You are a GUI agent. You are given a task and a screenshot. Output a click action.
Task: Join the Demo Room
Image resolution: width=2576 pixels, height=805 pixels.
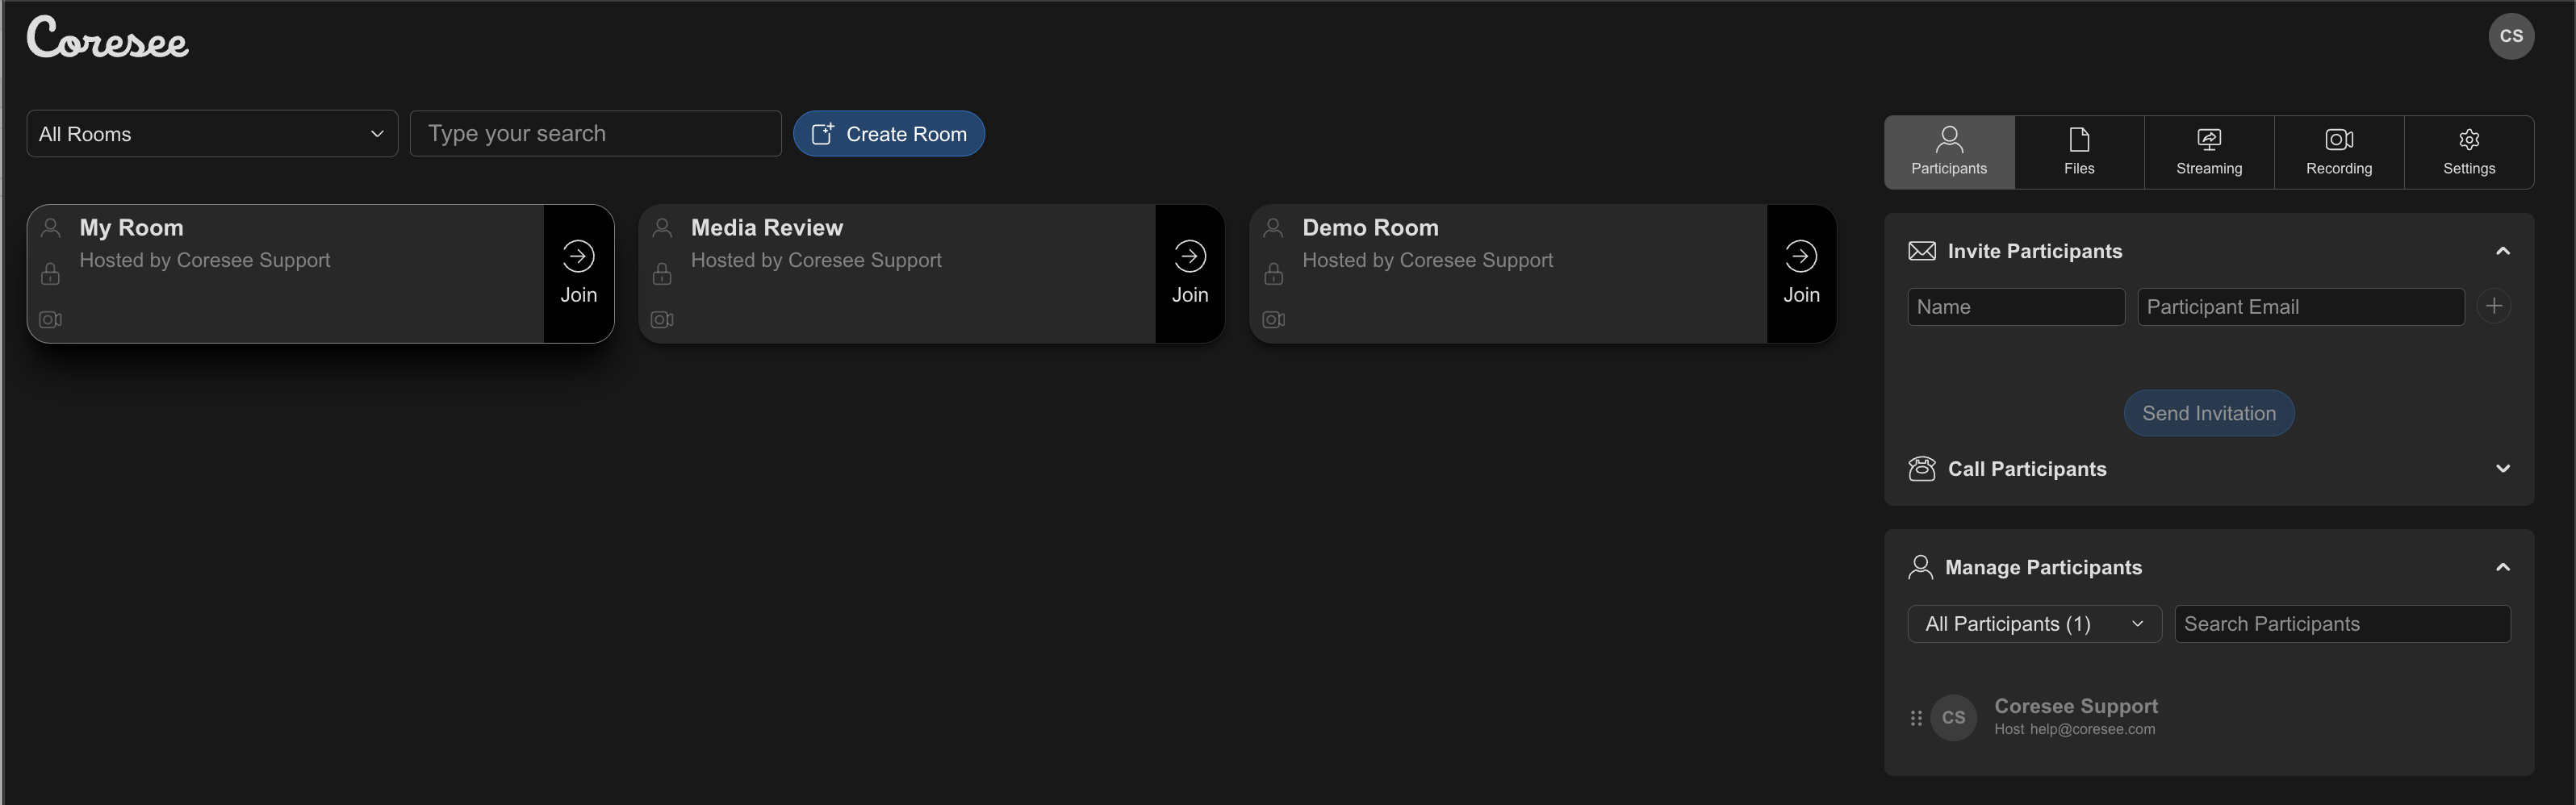tap(1801, 274)
